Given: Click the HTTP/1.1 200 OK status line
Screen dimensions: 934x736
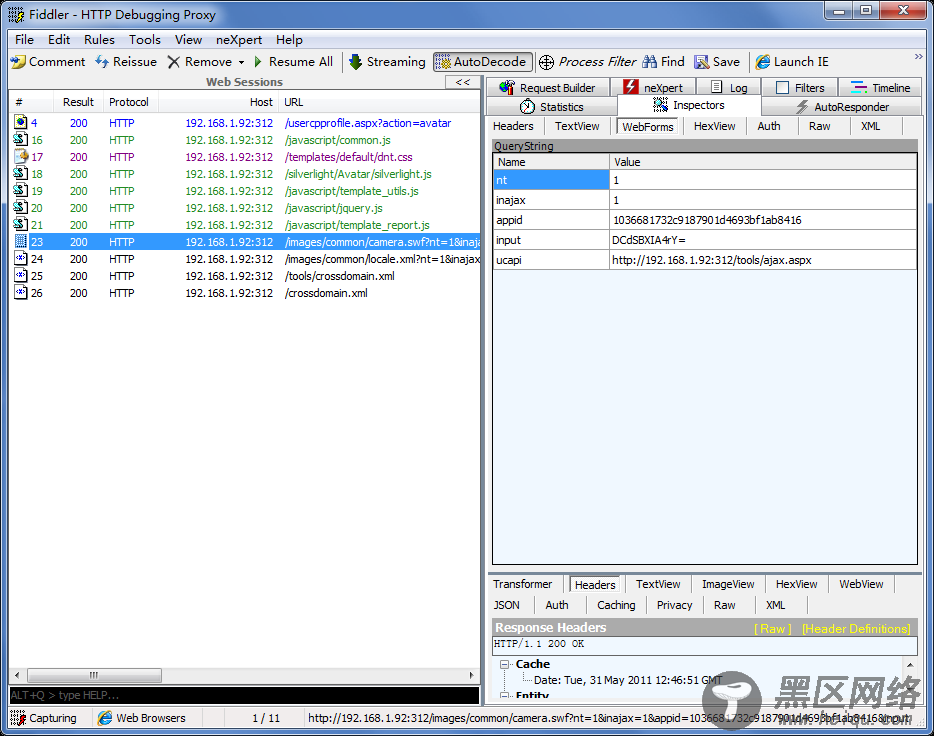Looking at the screenshot, I should (705, 644).
